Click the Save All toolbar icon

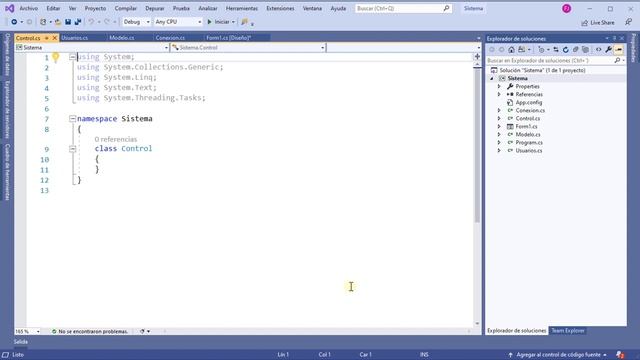(78, 22)
